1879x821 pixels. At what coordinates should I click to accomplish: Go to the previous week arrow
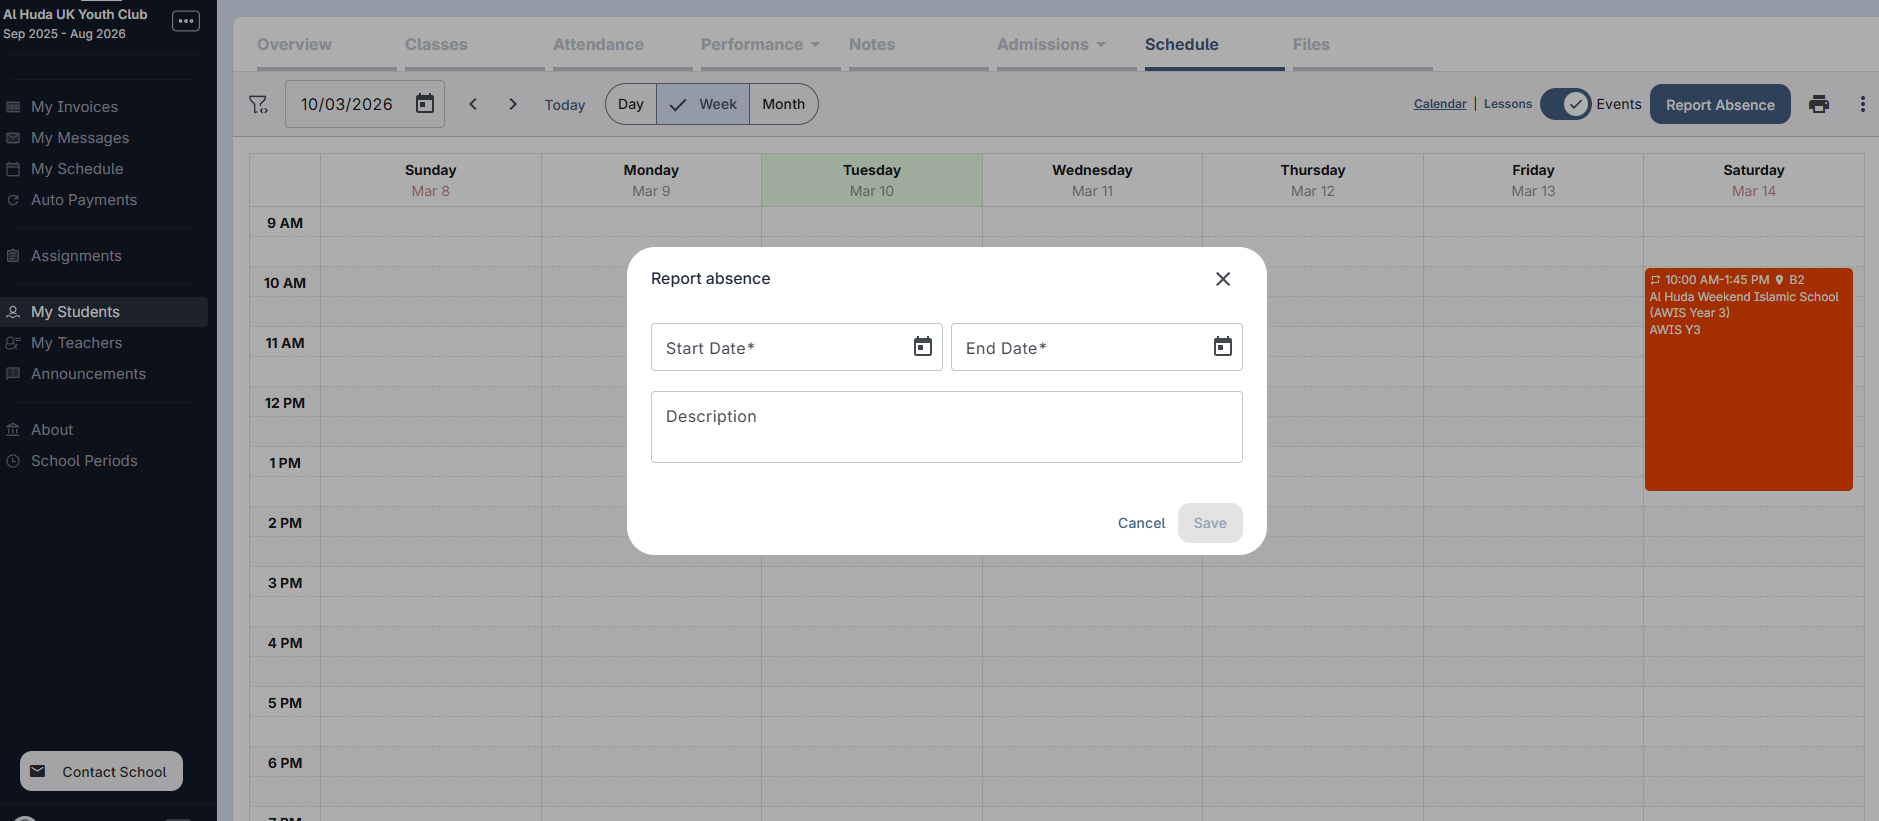tap(473, 104)
